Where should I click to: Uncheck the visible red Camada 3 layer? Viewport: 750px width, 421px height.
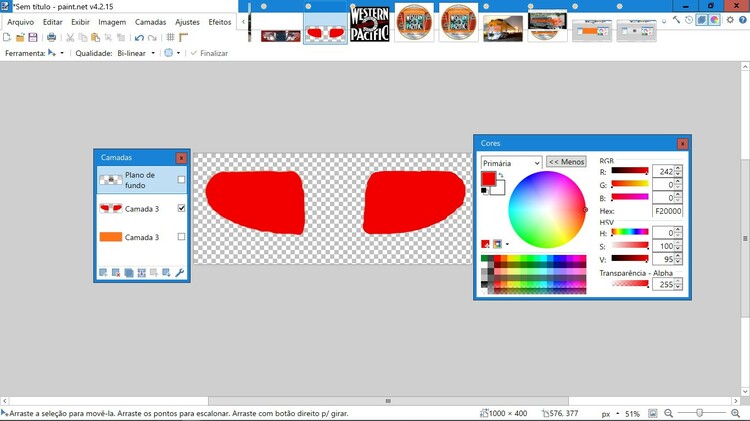point(181,208)
